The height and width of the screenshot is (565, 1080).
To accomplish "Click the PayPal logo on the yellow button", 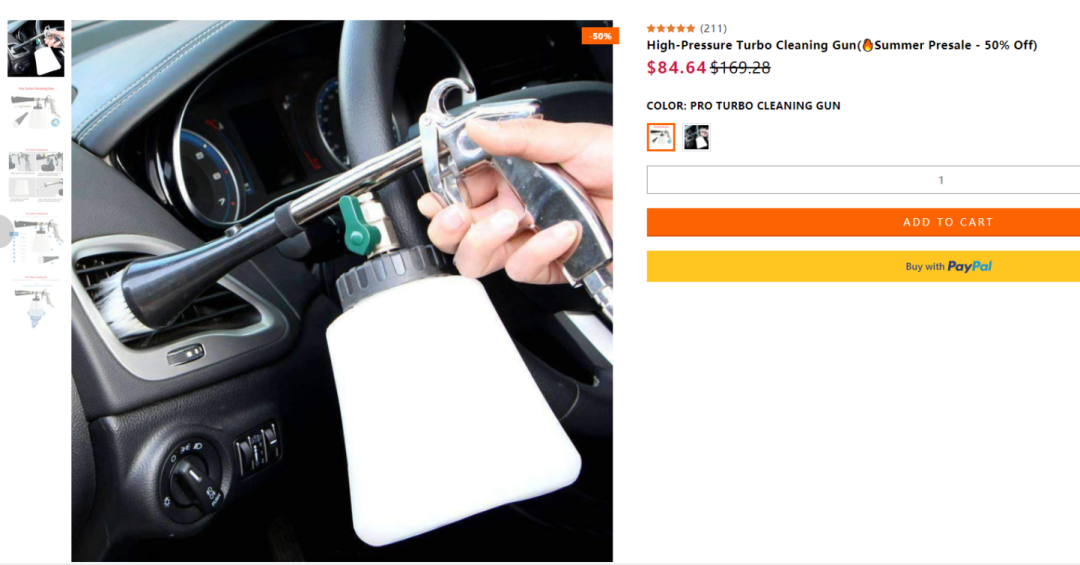I will pos(970,267).
